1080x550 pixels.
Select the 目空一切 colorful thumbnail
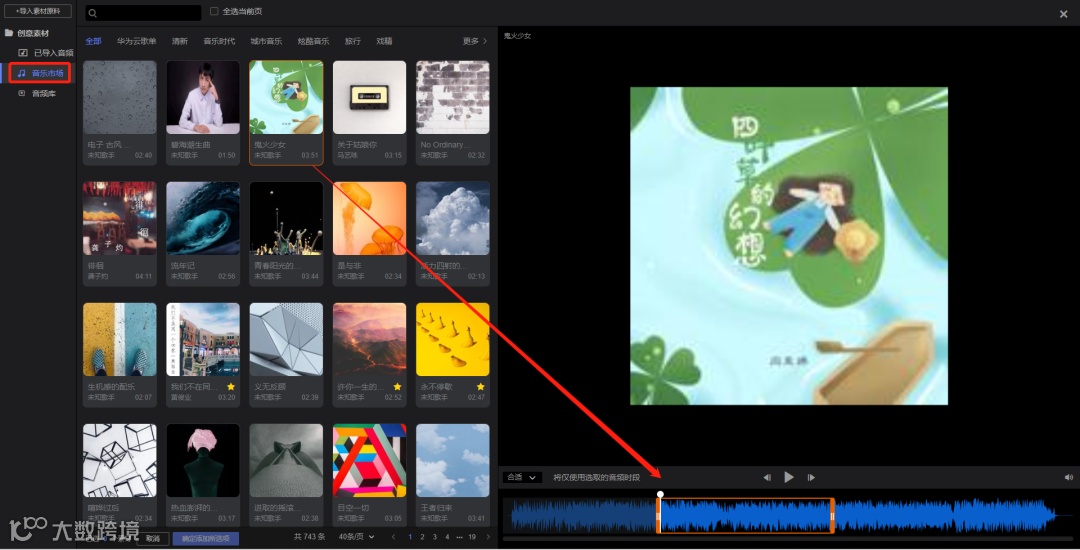tap(370, 461)
